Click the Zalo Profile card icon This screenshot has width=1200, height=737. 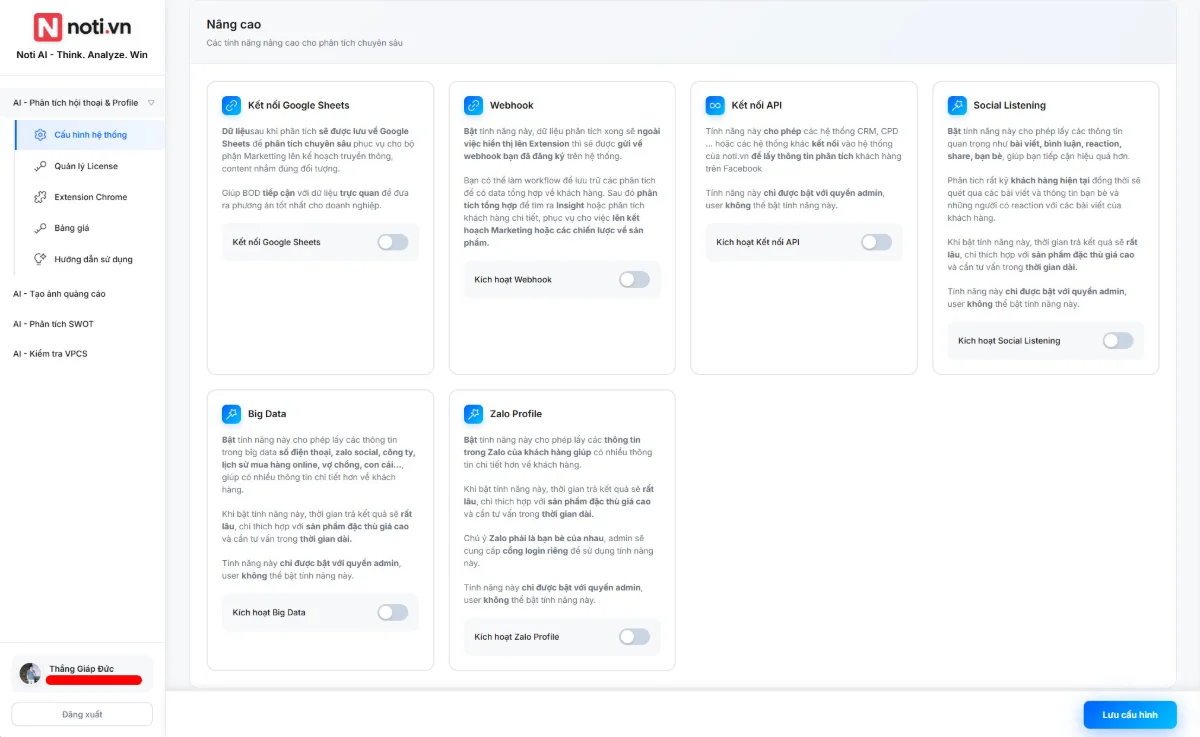[x=473, y=413]
